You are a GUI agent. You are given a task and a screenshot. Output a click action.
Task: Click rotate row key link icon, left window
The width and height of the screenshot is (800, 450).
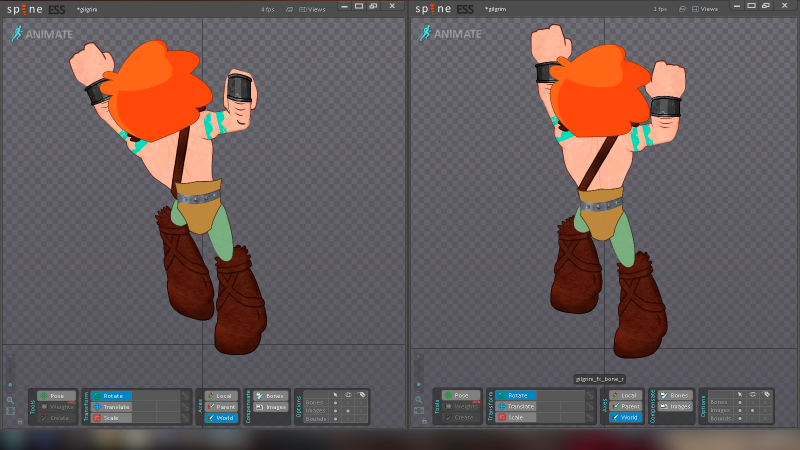coord(185,395)
